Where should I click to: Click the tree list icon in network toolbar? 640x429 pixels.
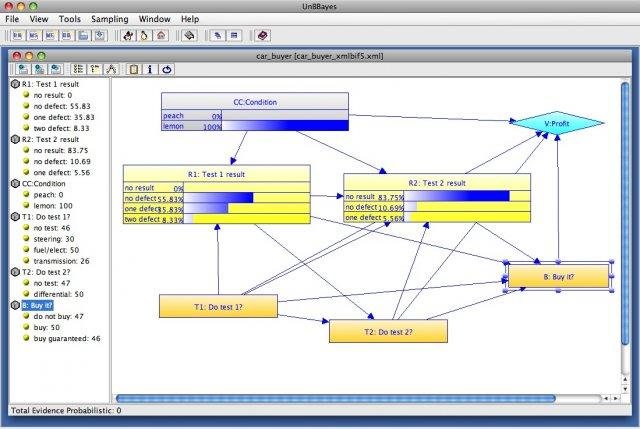click(79, 69)
